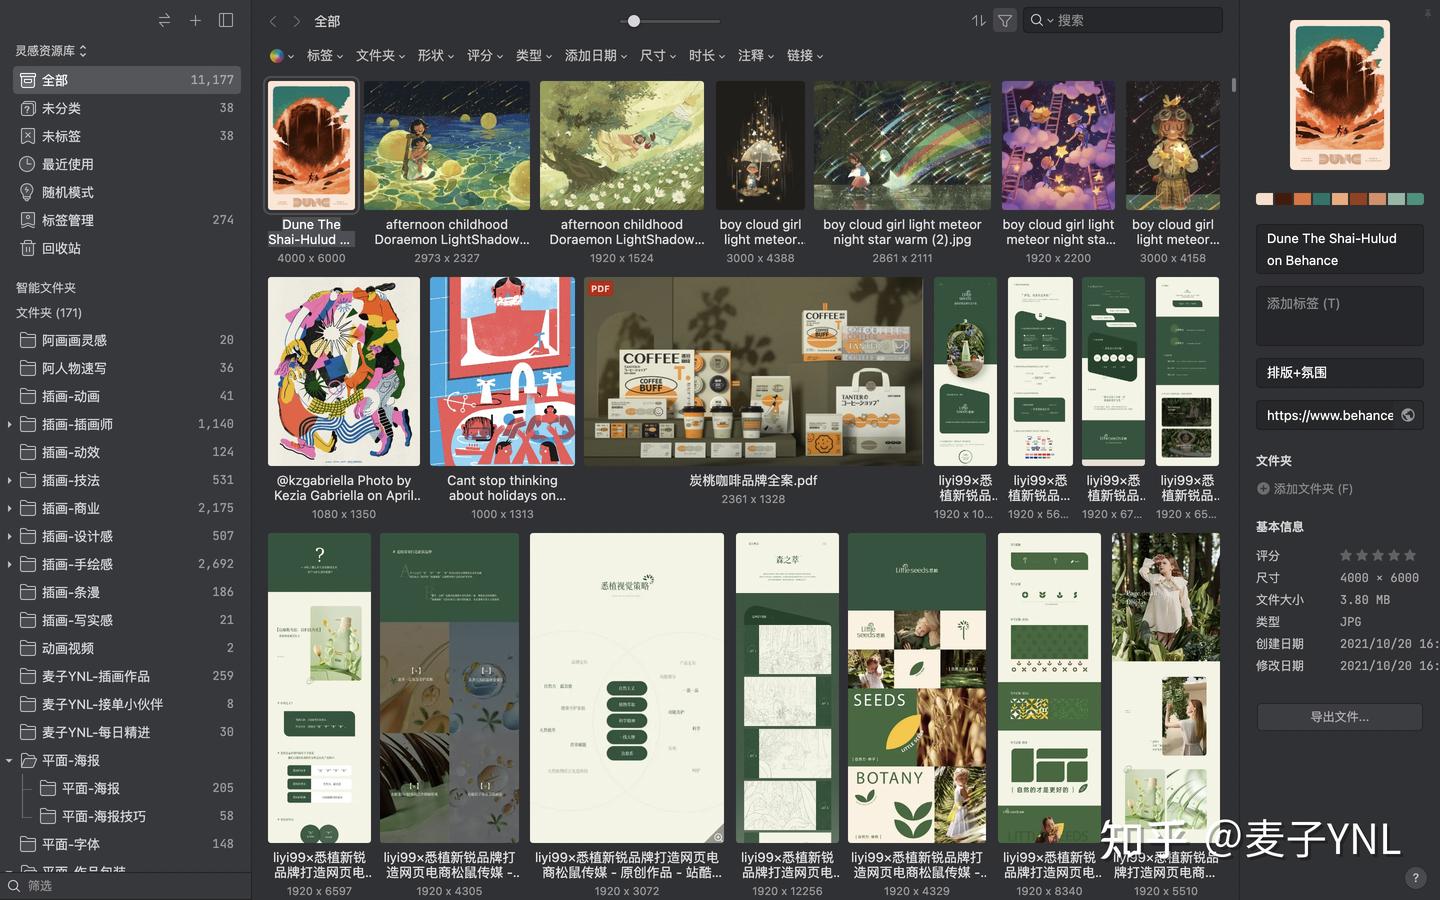Click the last green palette swatch
Screen dimensions: 1440x900
(1415, 199)
